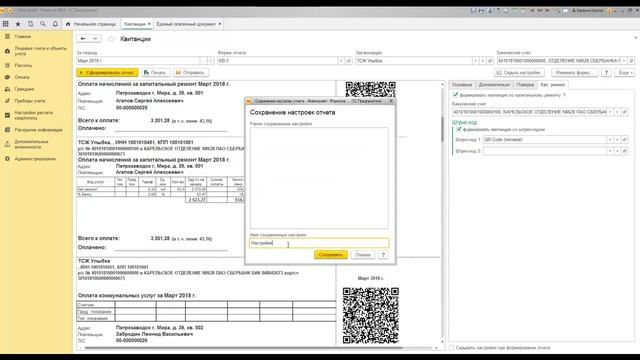Image resolution: width=640 pixels, height=360 pixels.
Task: Switch to the Поверка settings tab
Action: coord(525,84)
